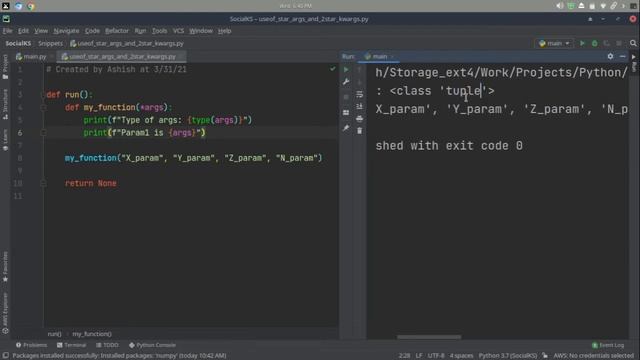Open the VCS menu
This screenshot has height=360, width=640.
tap(178, 31)
